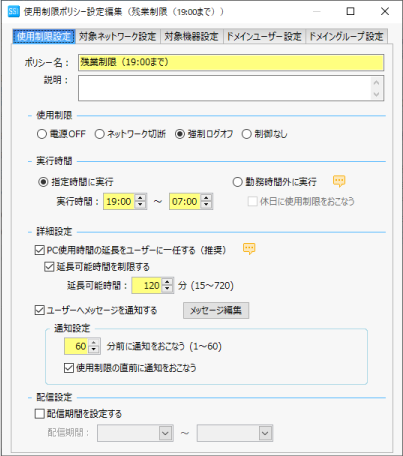
Task: Click the メッセージ編集 button
Action: 216,310
